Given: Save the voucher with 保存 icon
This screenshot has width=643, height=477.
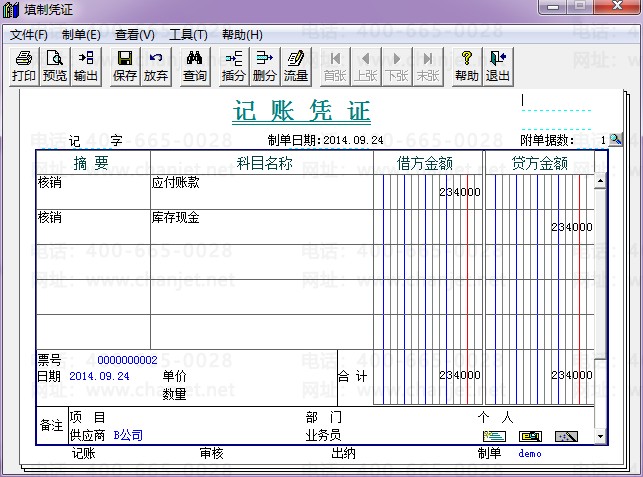Looking at the screenshot, I should pos(125,66).
